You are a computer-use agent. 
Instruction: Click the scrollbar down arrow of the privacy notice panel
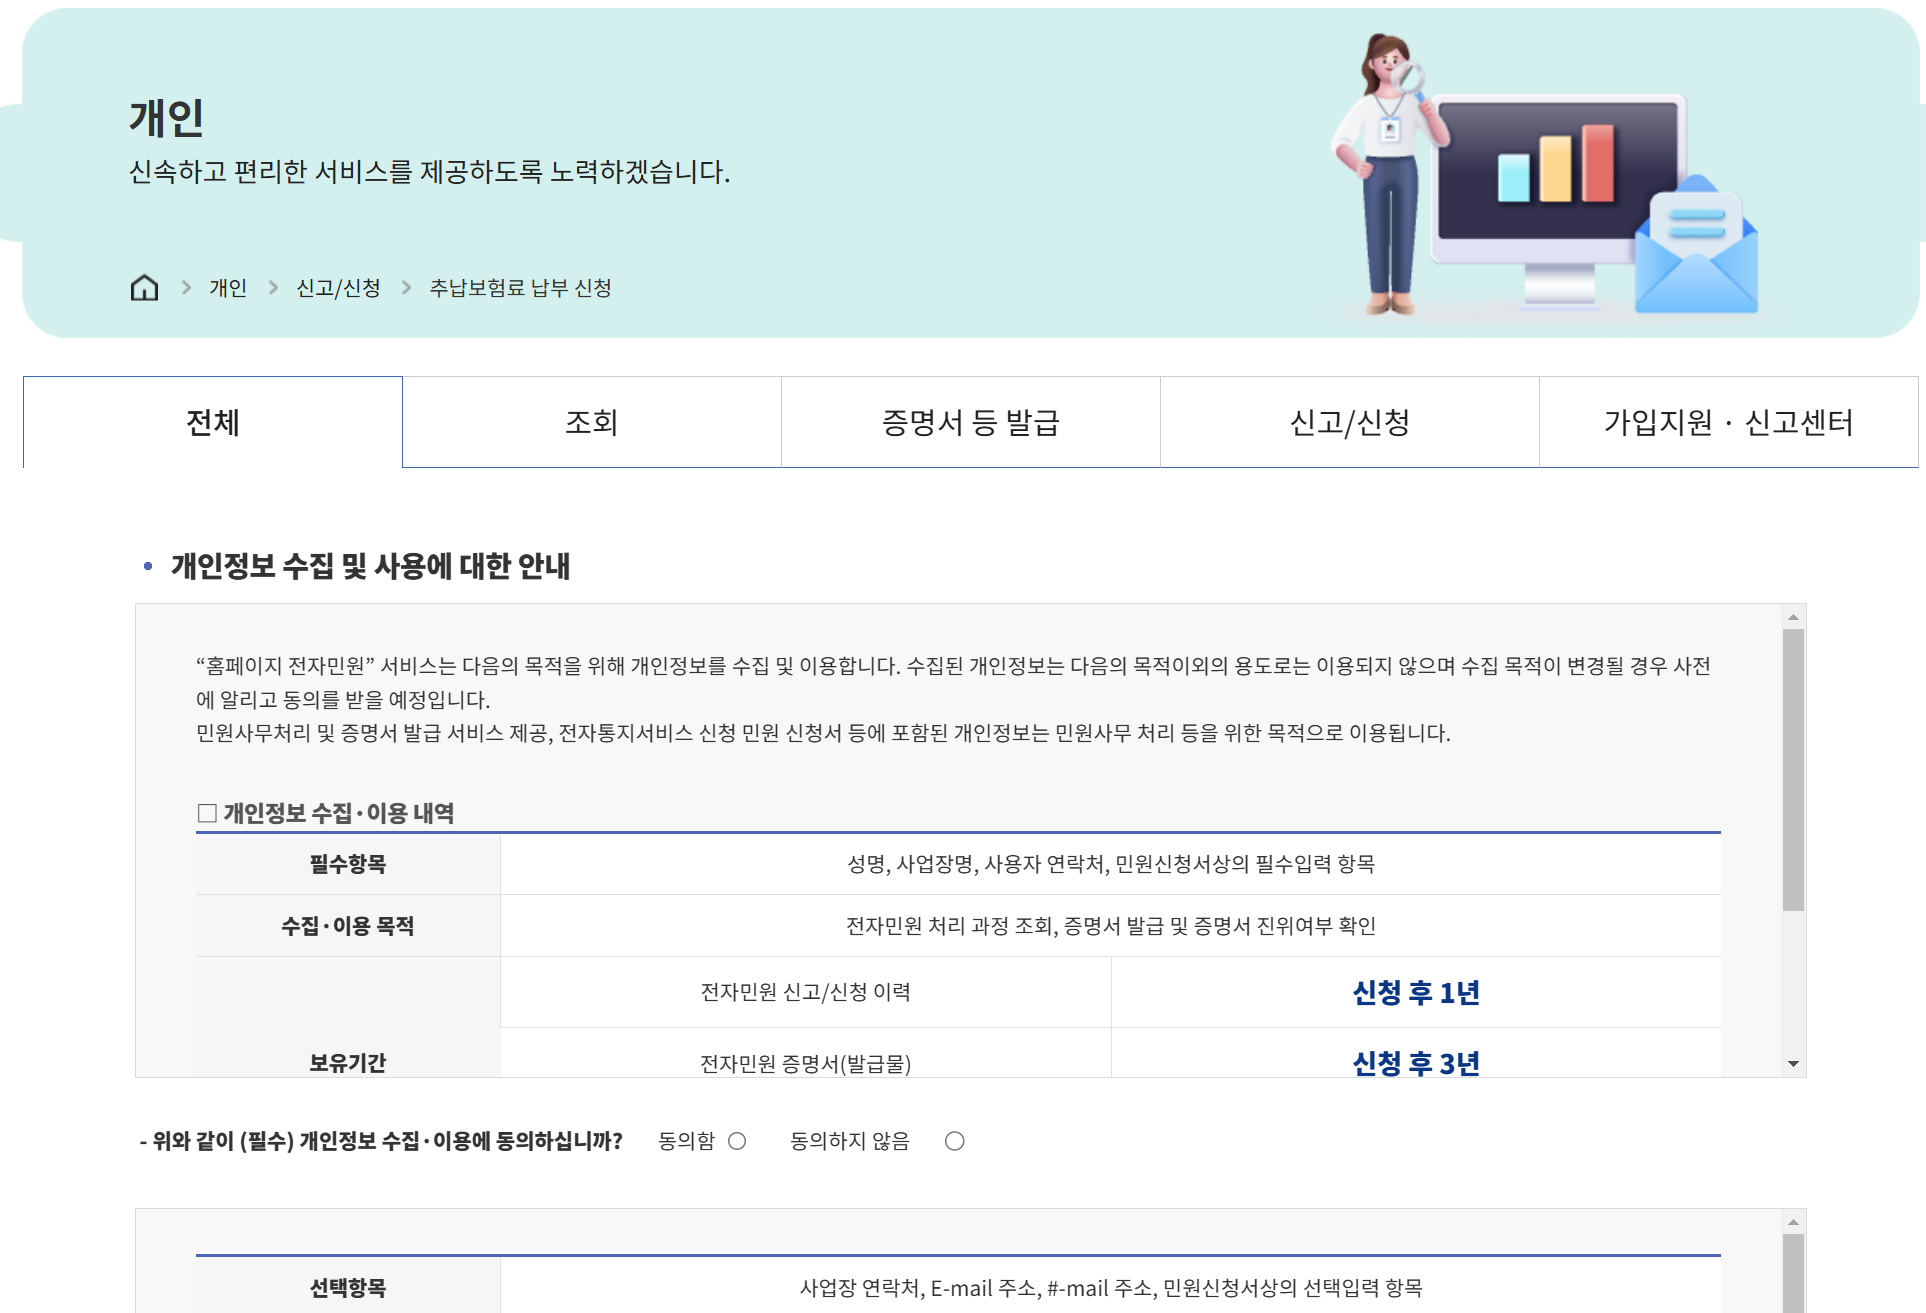tap(1794, 1063)
